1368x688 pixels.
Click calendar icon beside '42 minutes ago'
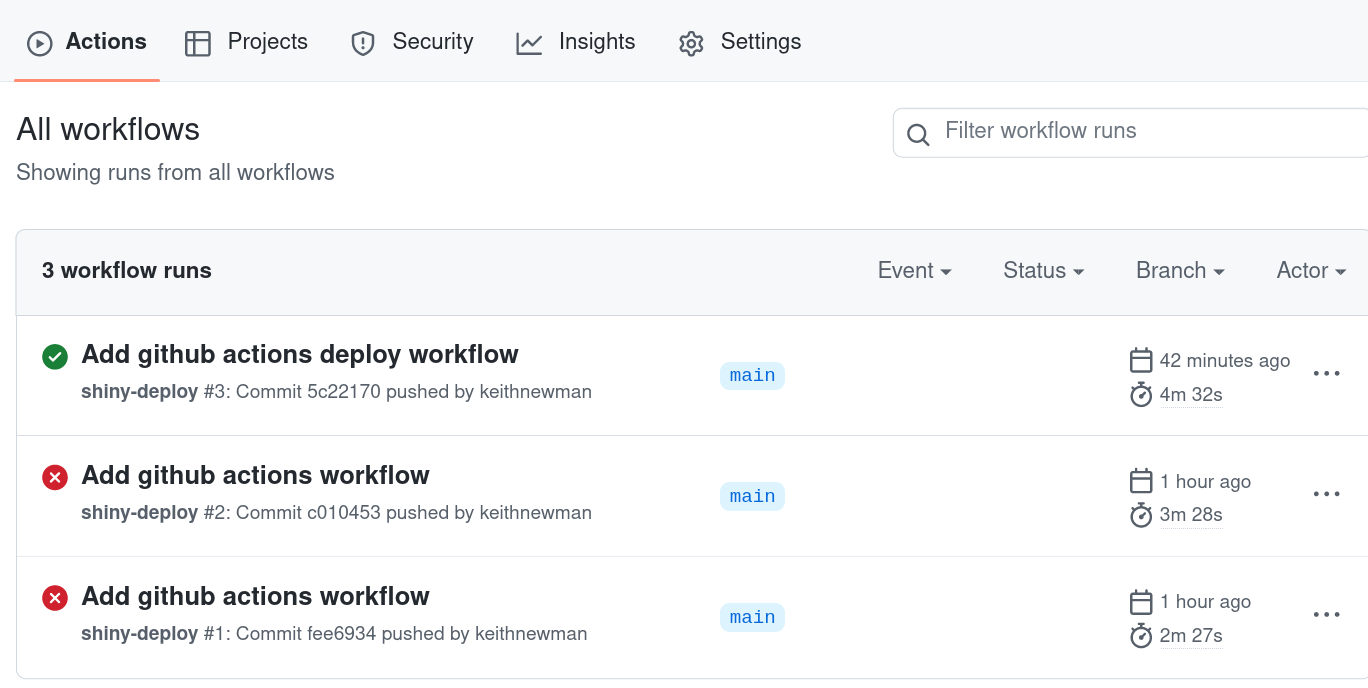click(x=1141, y=360)
